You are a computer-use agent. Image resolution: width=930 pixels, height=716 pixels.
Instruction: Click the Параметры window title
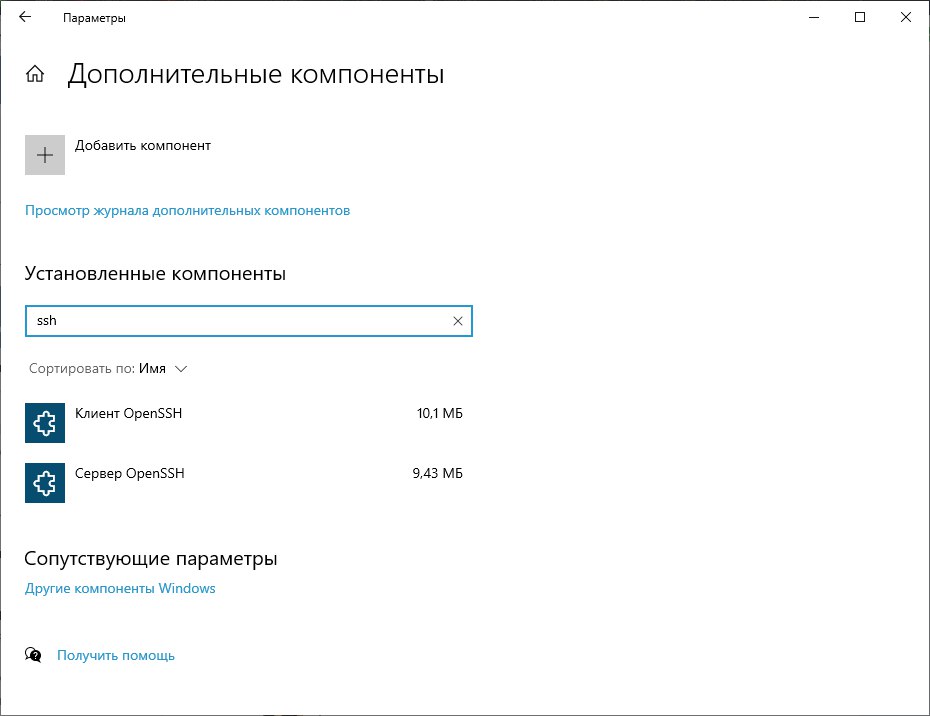tap(94, 18)
